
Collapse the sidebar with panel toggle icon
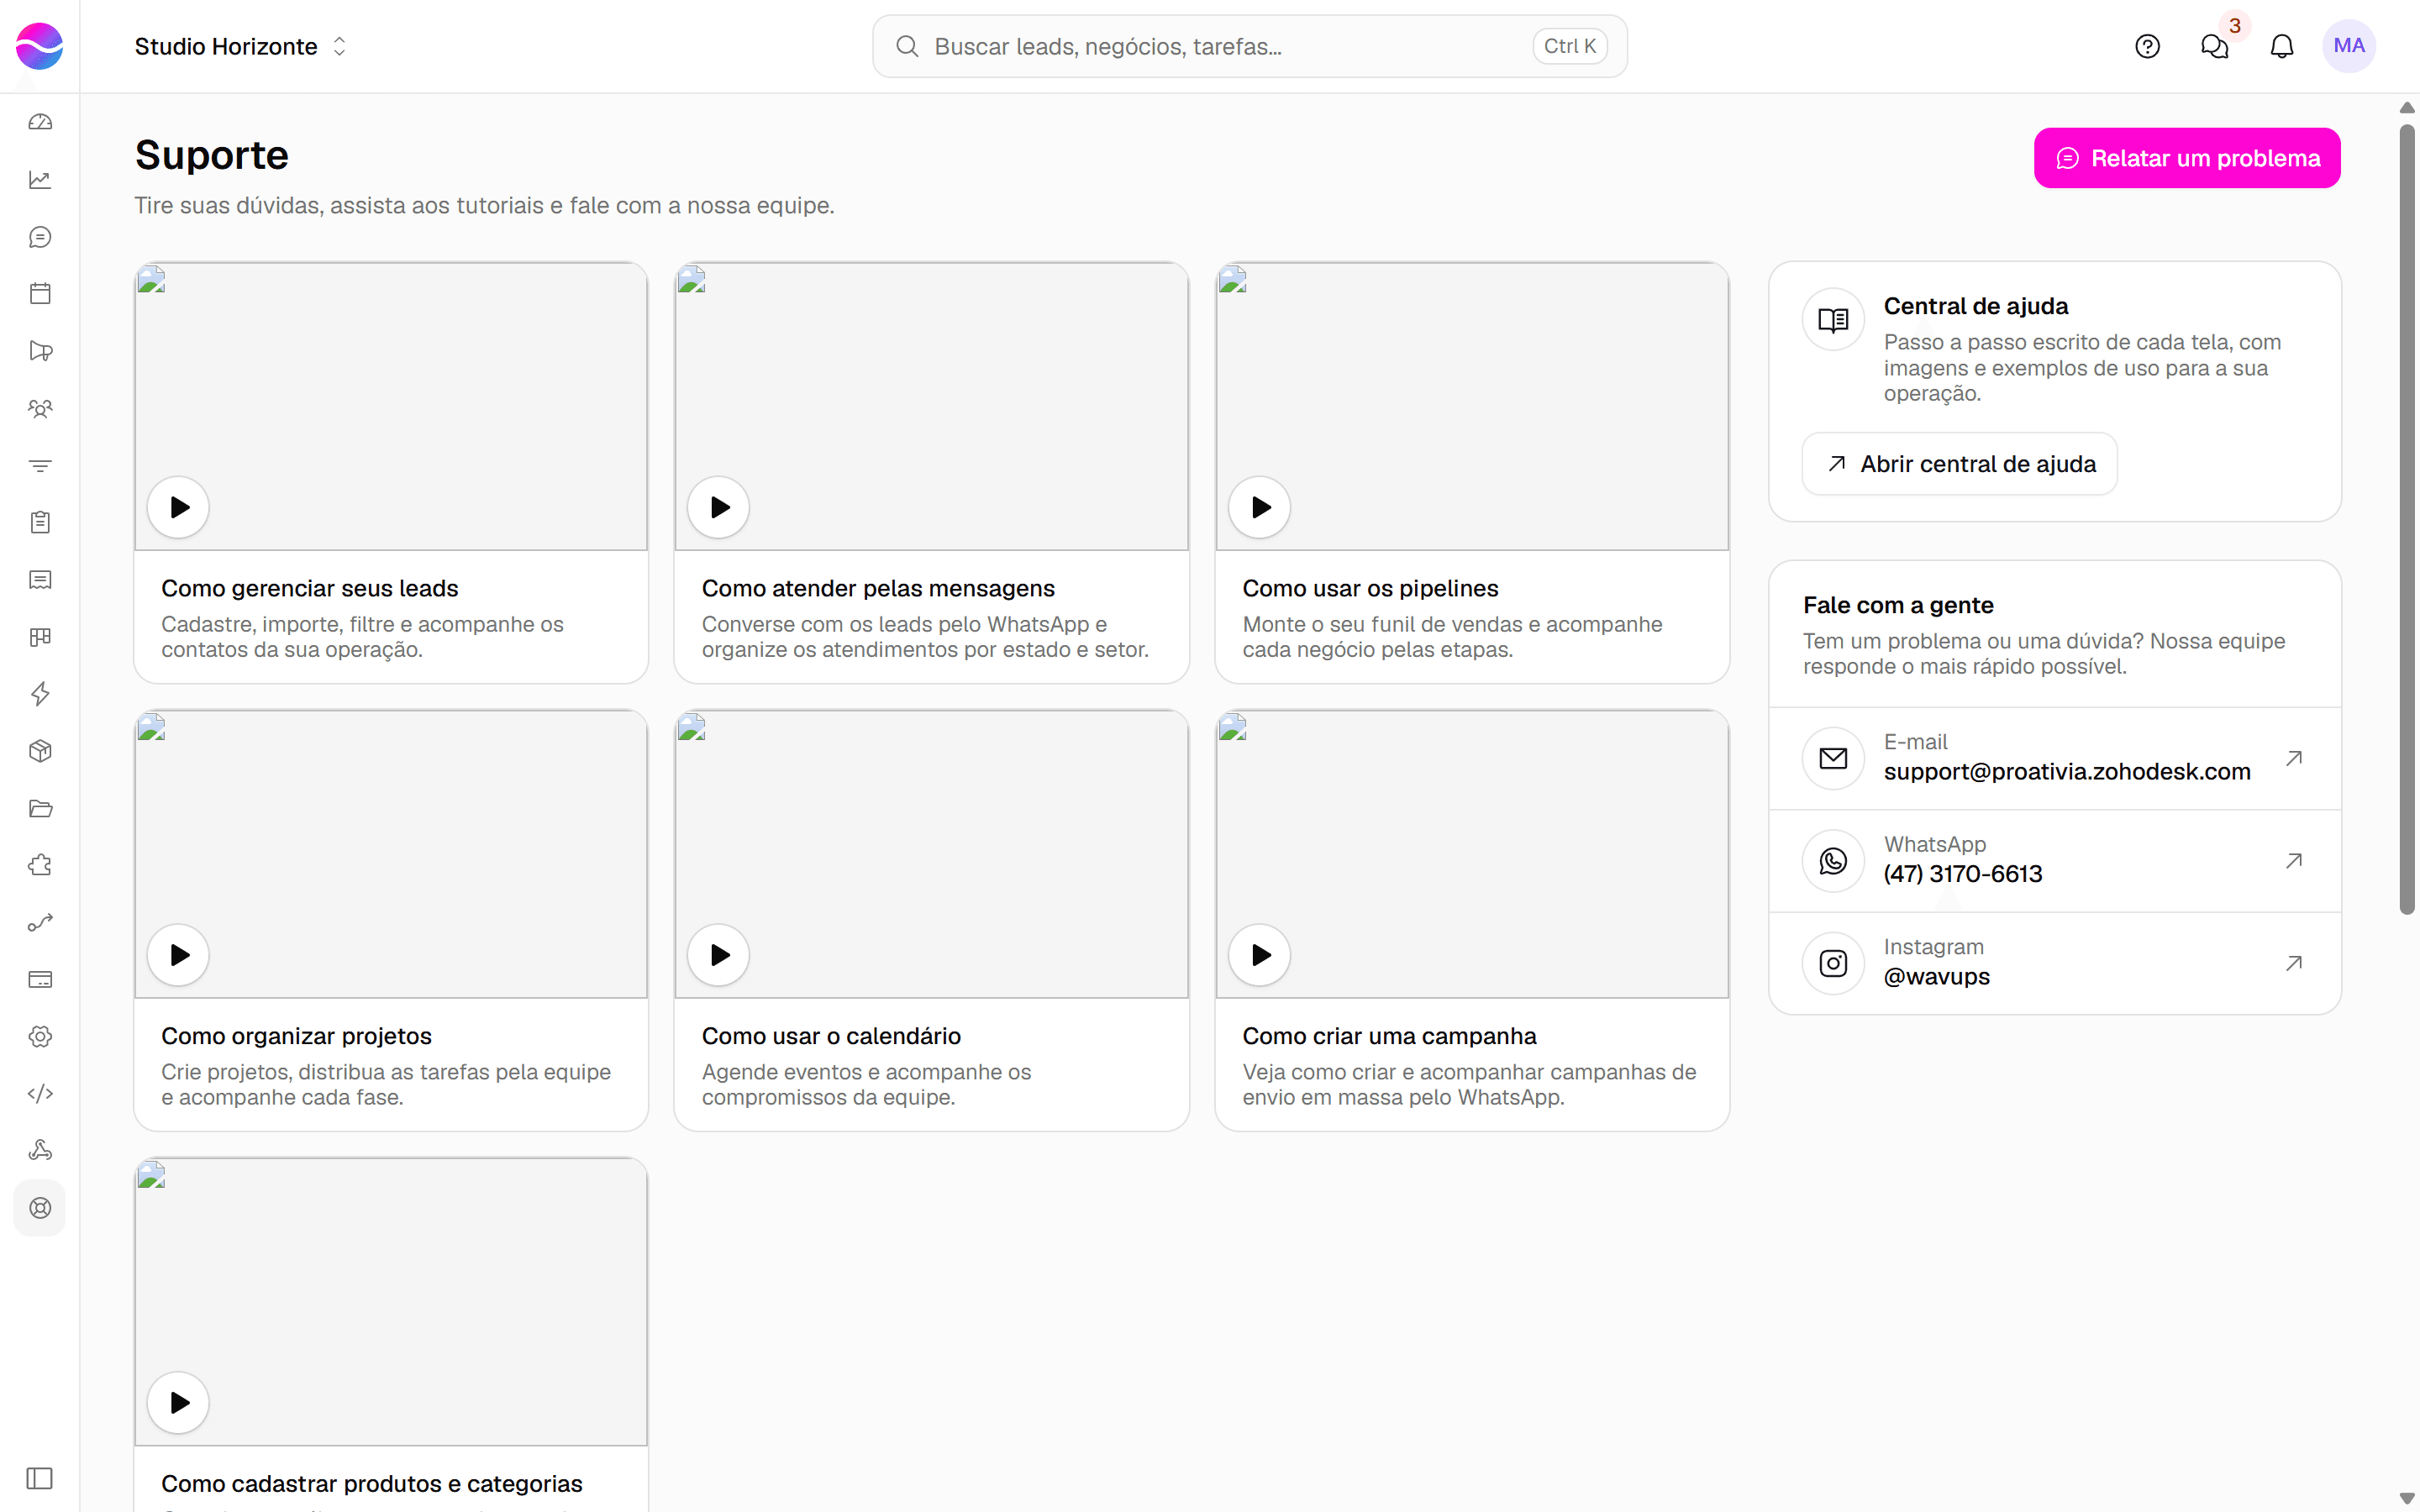coord(40,1478)
